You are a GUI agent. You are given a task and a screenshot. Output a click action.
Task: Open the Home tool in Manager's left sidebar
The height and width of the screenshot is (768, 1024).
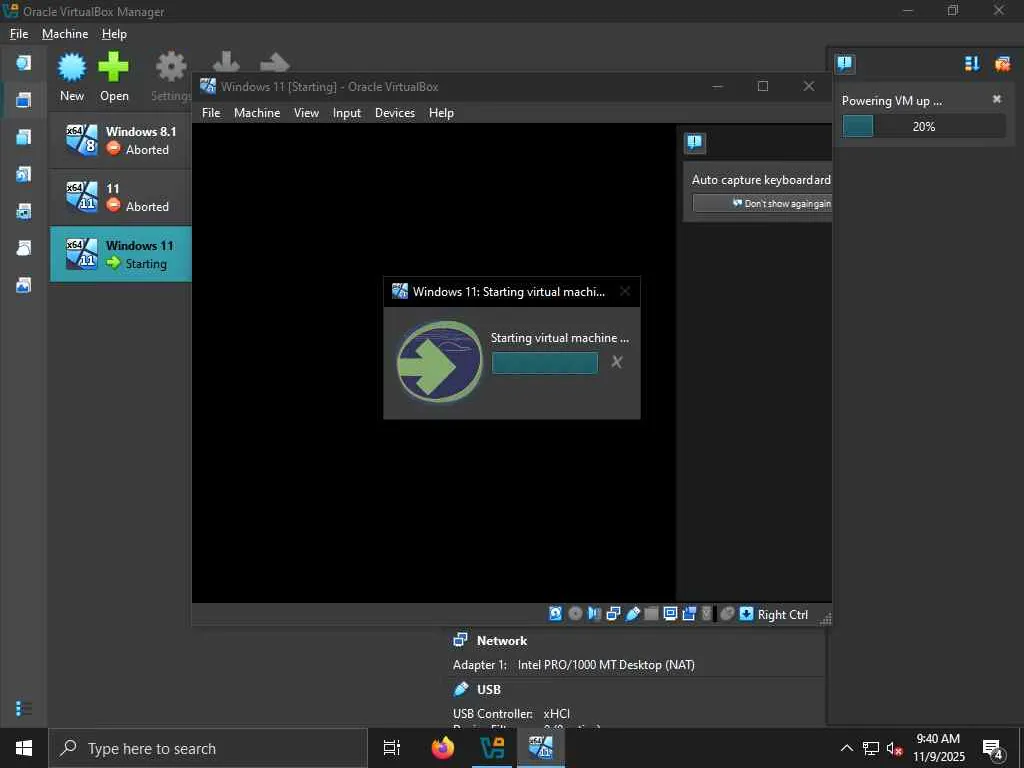pos(24,63)
